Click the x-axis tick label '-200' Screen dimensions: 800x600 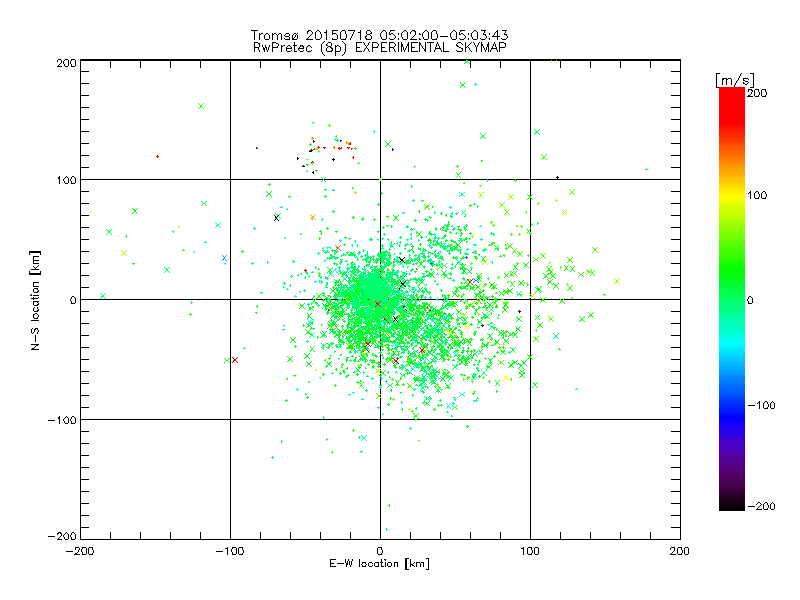coord(80,551)
